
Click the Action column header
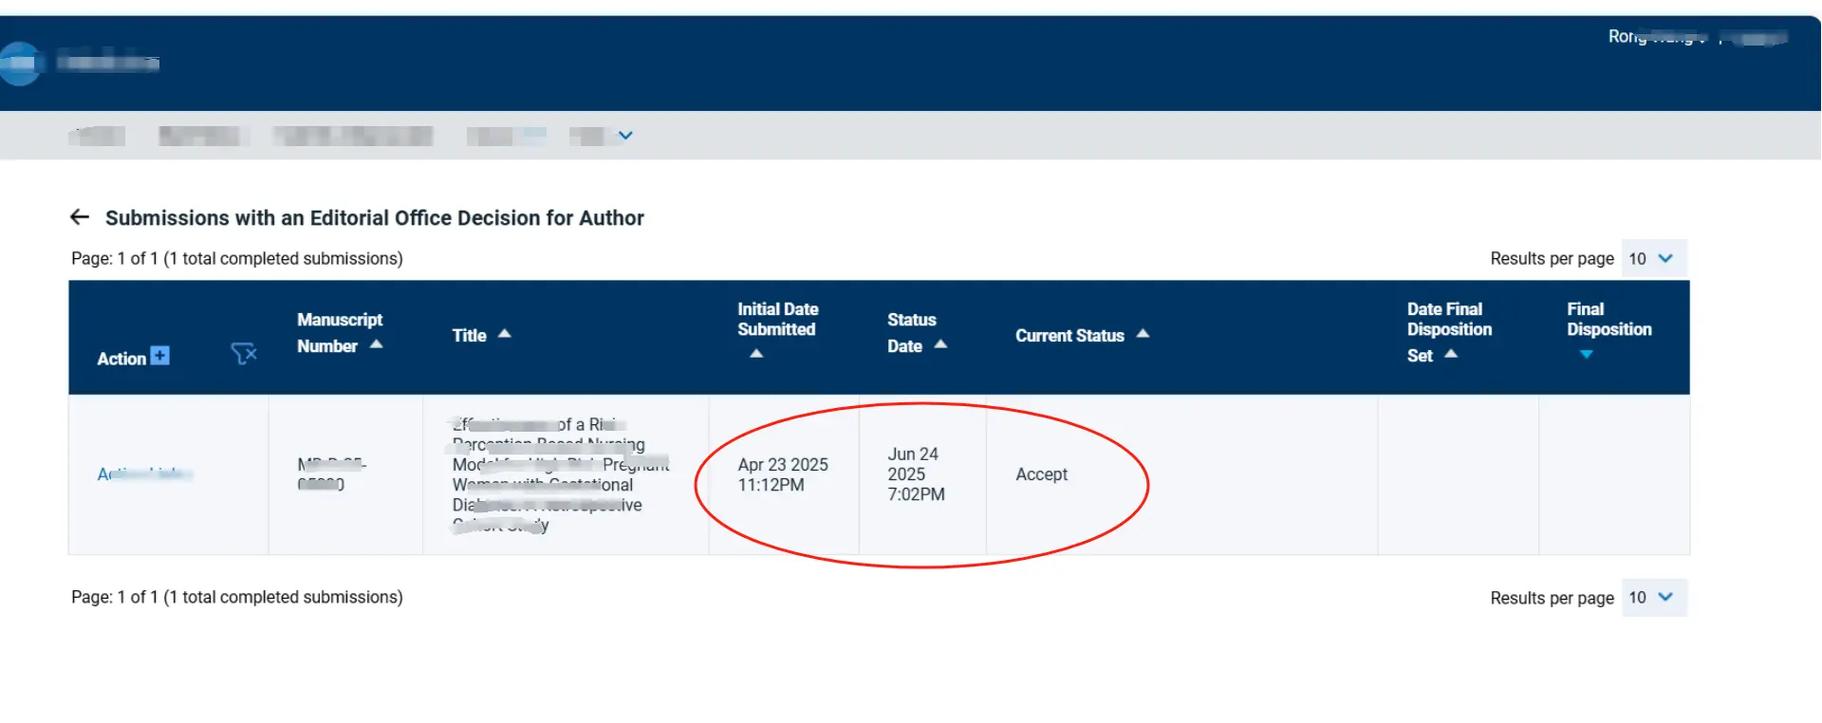coord(121,358)
